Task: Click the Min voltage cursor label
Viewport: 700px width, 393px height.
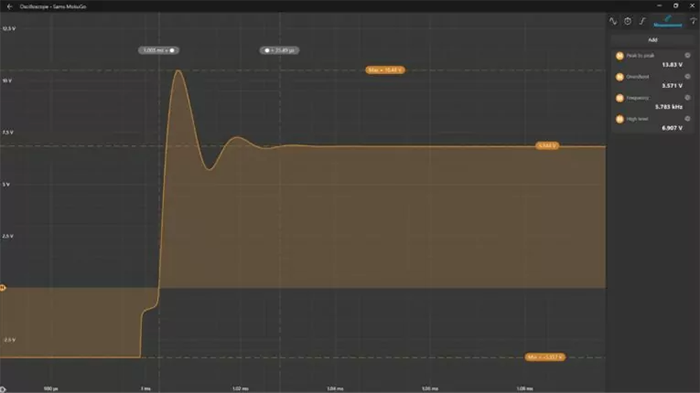Action: (545, 357)
